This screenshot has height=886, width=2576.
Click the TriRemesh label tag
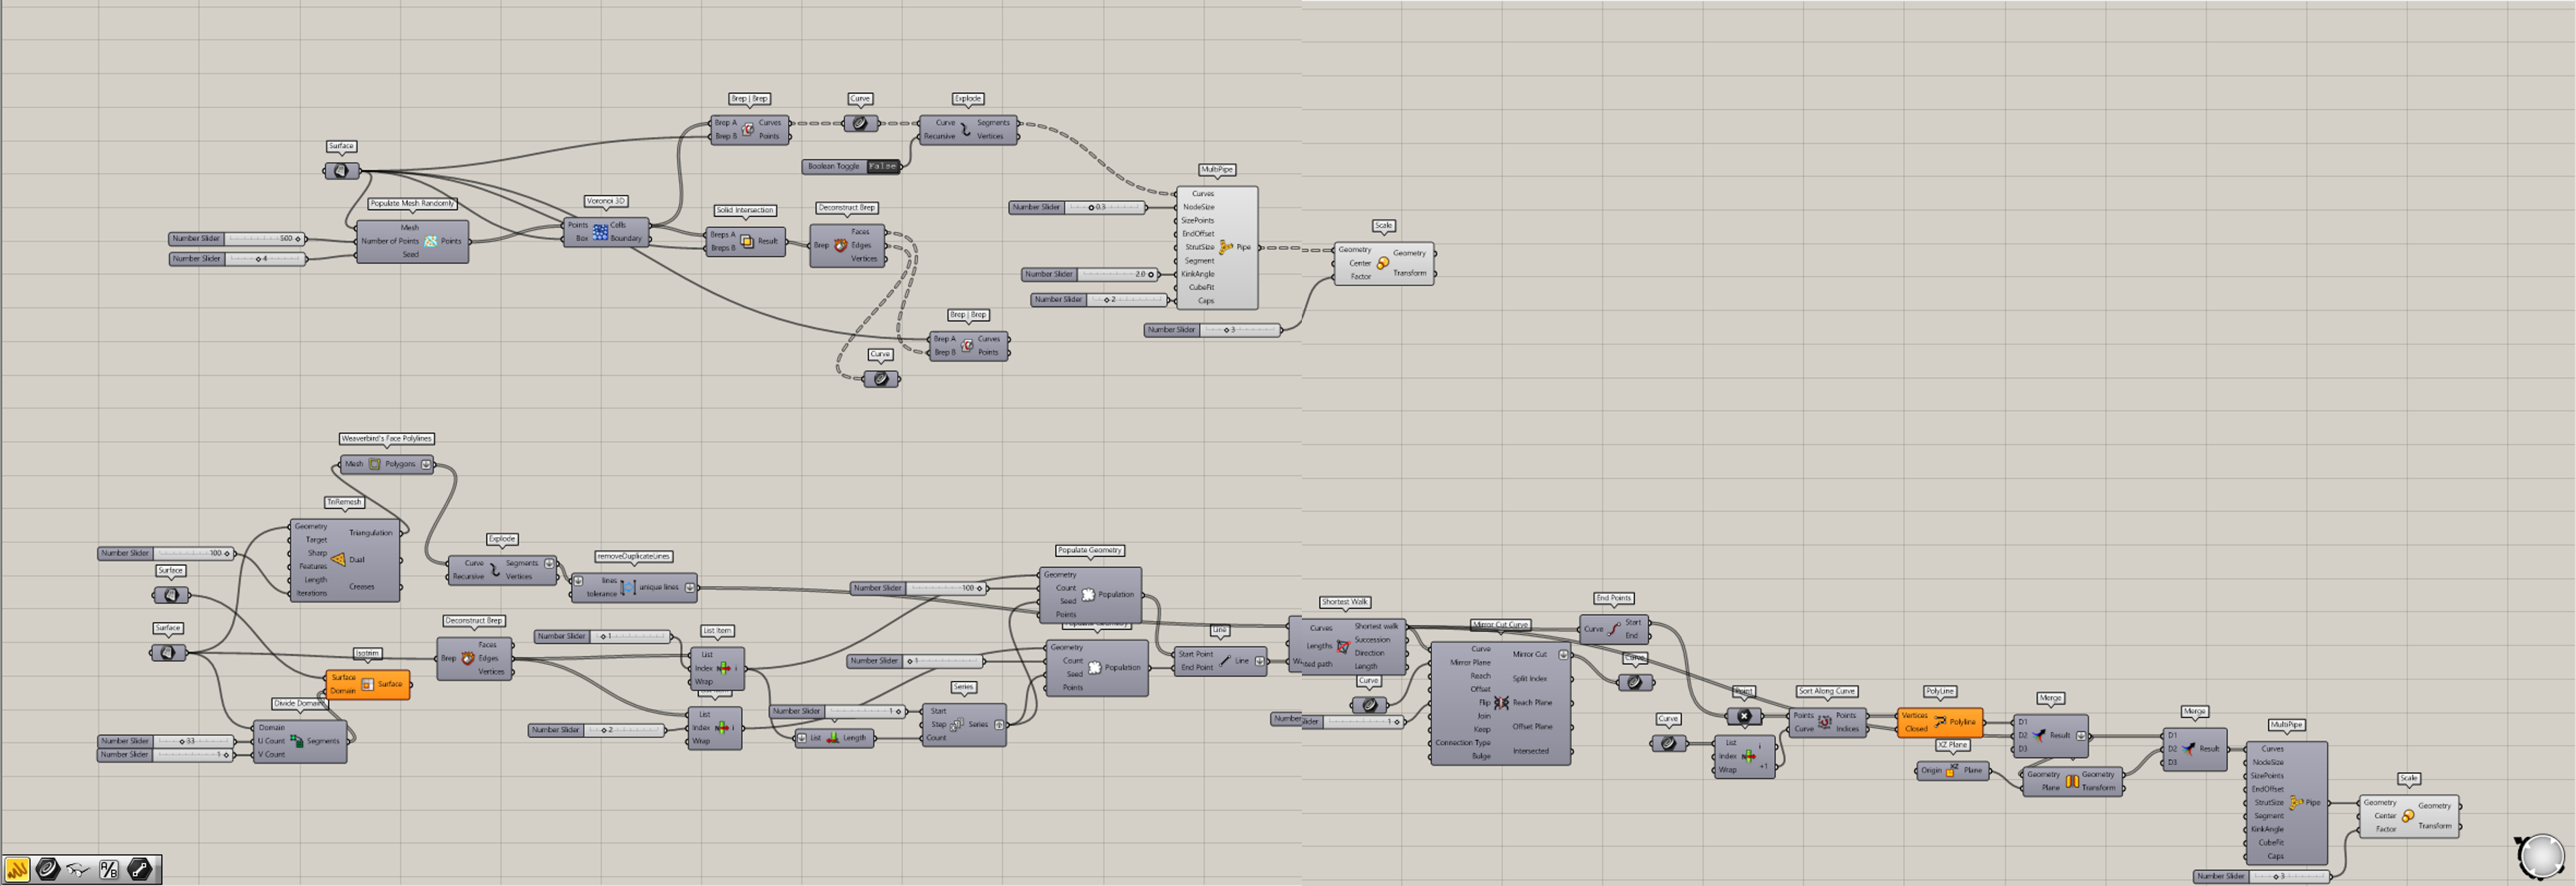pyautogui.click(x=344, y=502)
